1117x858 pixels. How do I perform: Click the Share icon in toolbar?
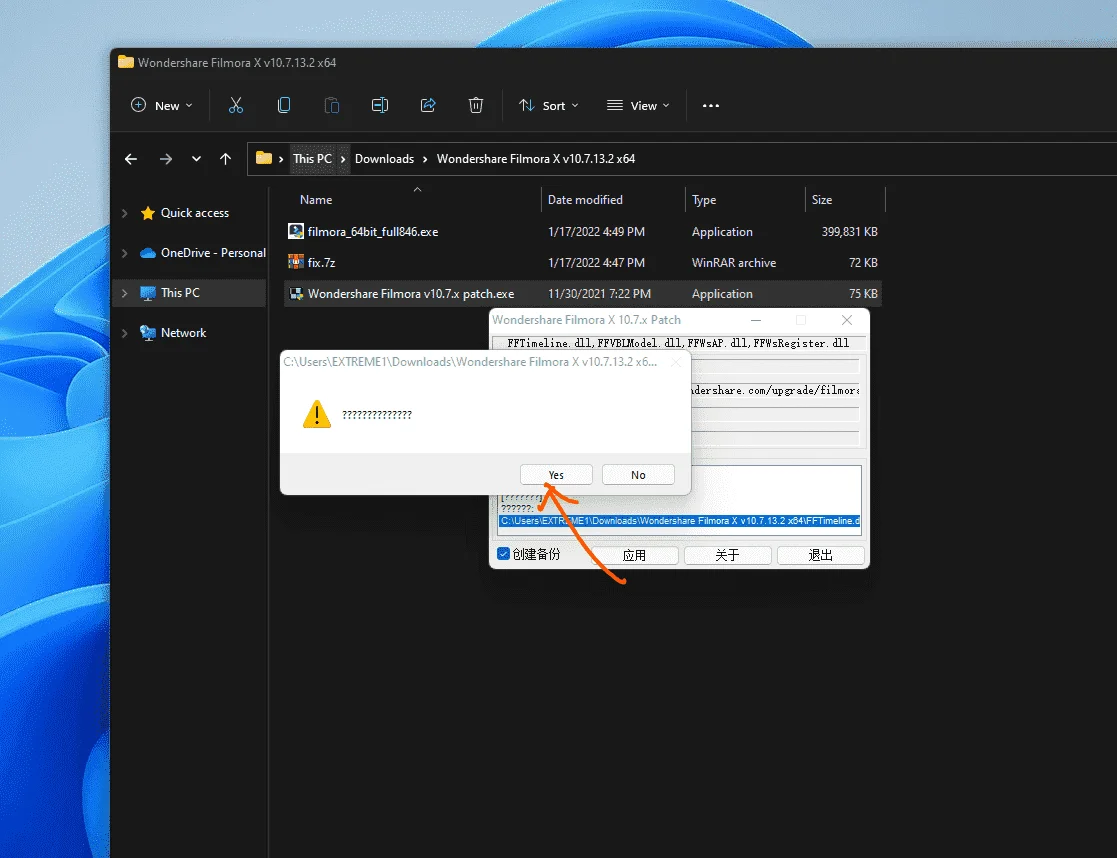(428, 105)
